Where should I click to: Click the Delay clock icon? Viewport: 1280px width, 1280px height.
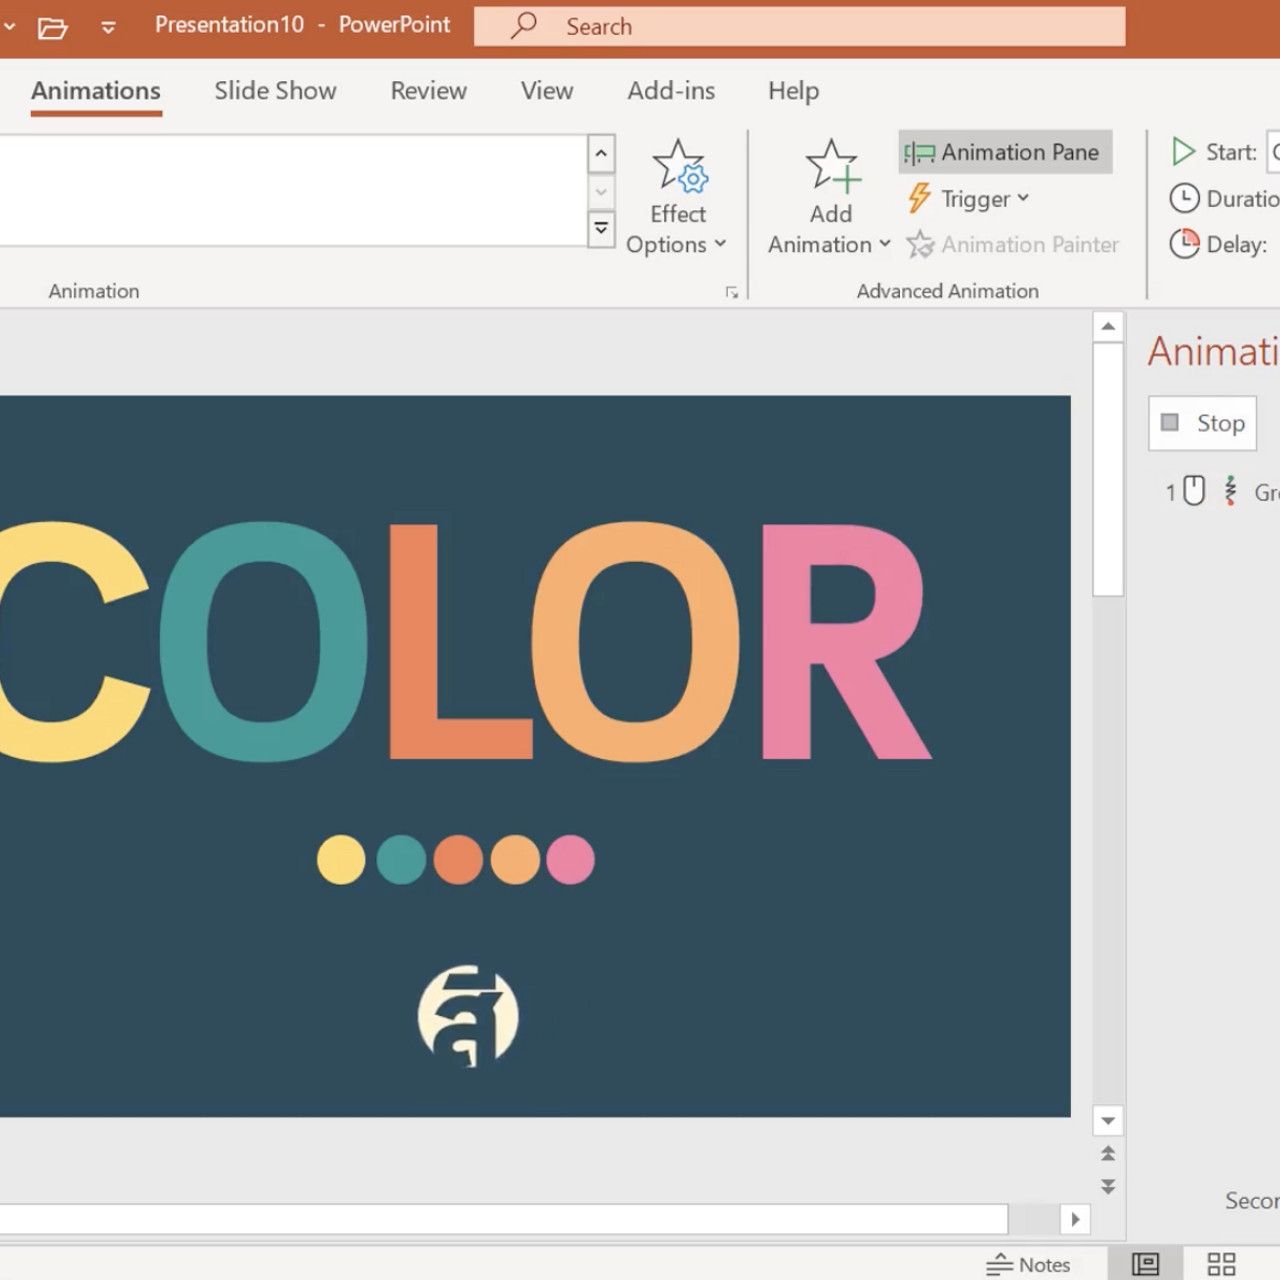1184,243
